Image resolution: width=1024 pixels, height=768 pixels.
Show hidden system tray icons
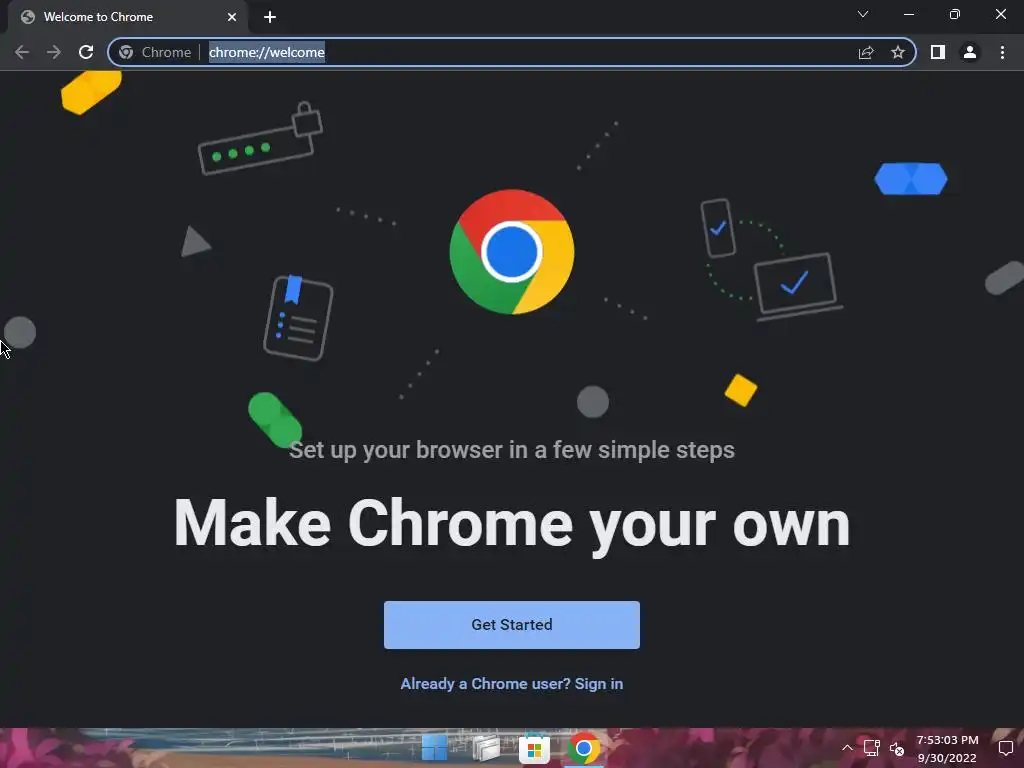coord(847,748)
